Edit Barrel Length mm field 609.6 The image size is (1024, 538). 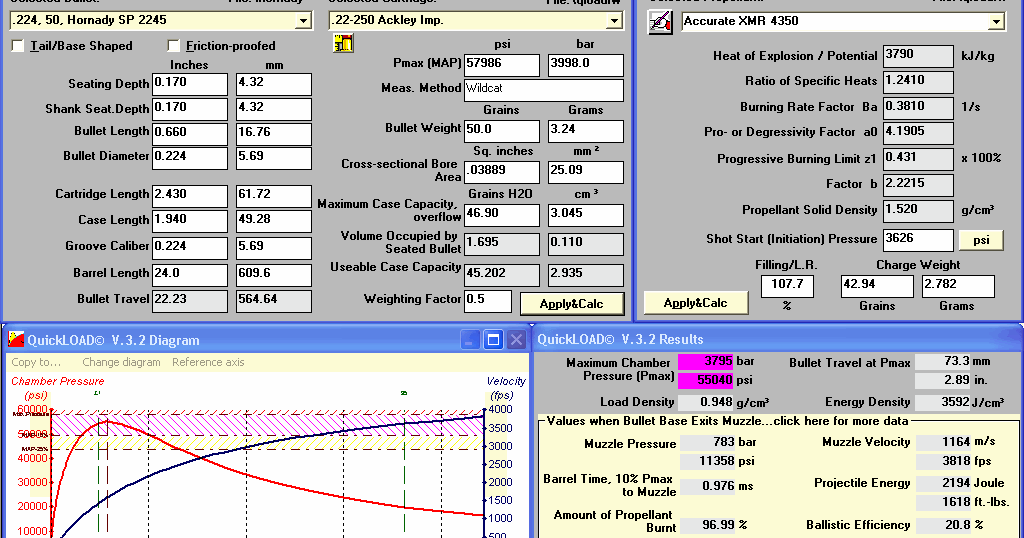tap(273, 275)
